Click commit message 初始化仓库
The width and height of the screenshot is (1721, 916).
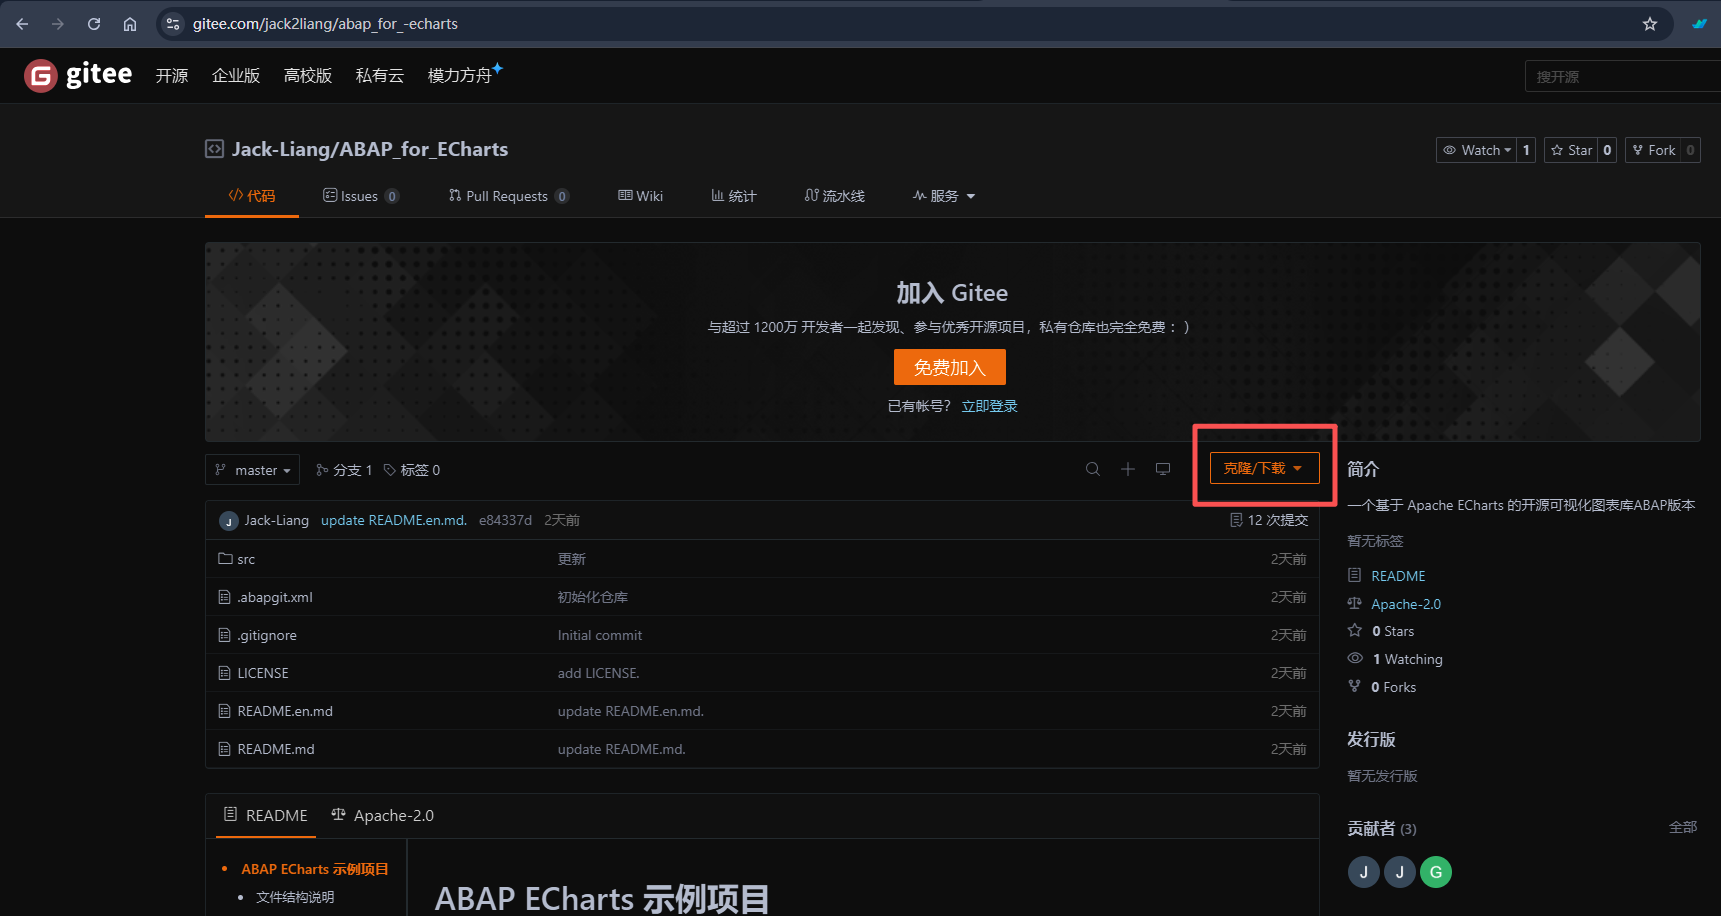[593, 597]
